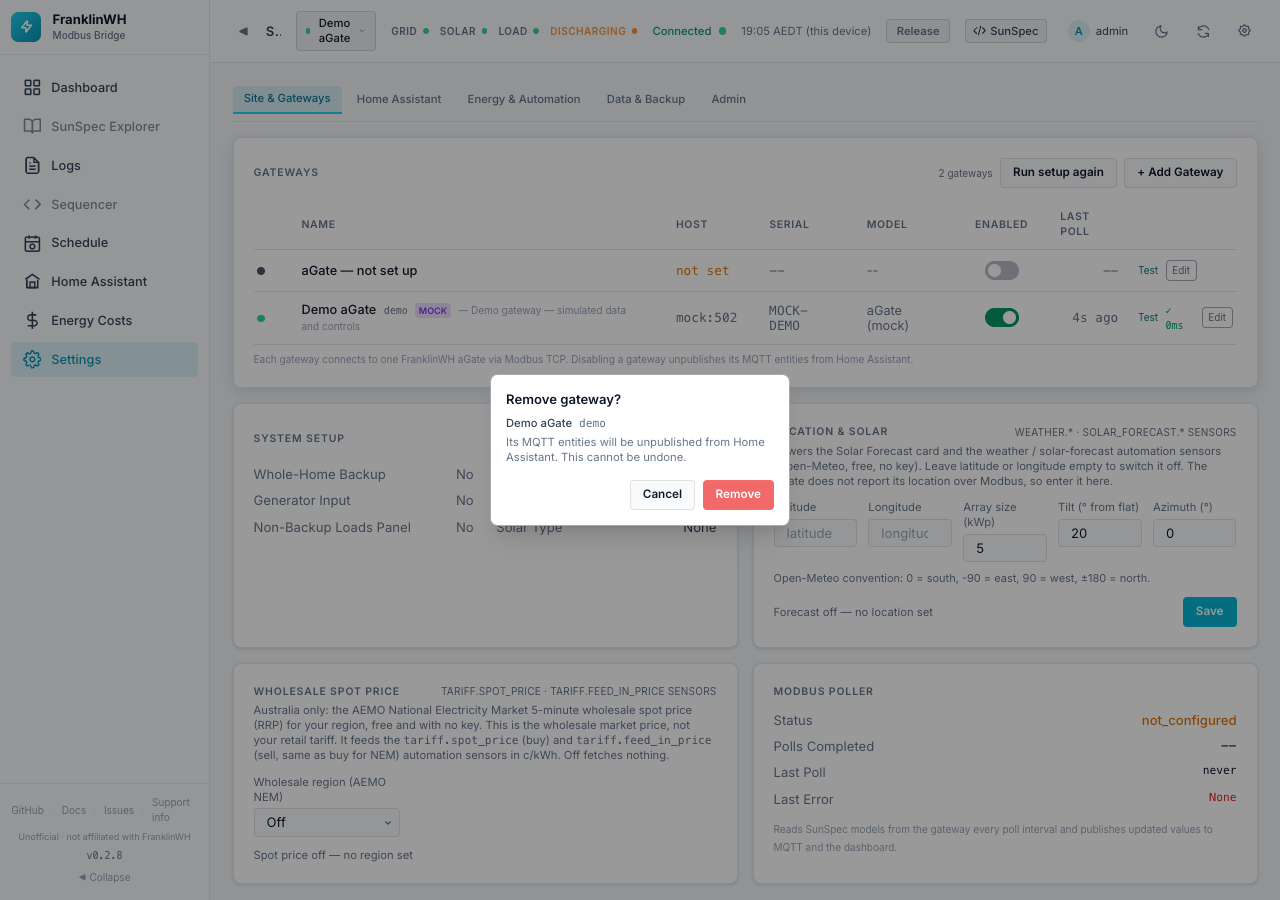
Task: Click the FranklinWH lightning logo icon
Action: (26, 27)
